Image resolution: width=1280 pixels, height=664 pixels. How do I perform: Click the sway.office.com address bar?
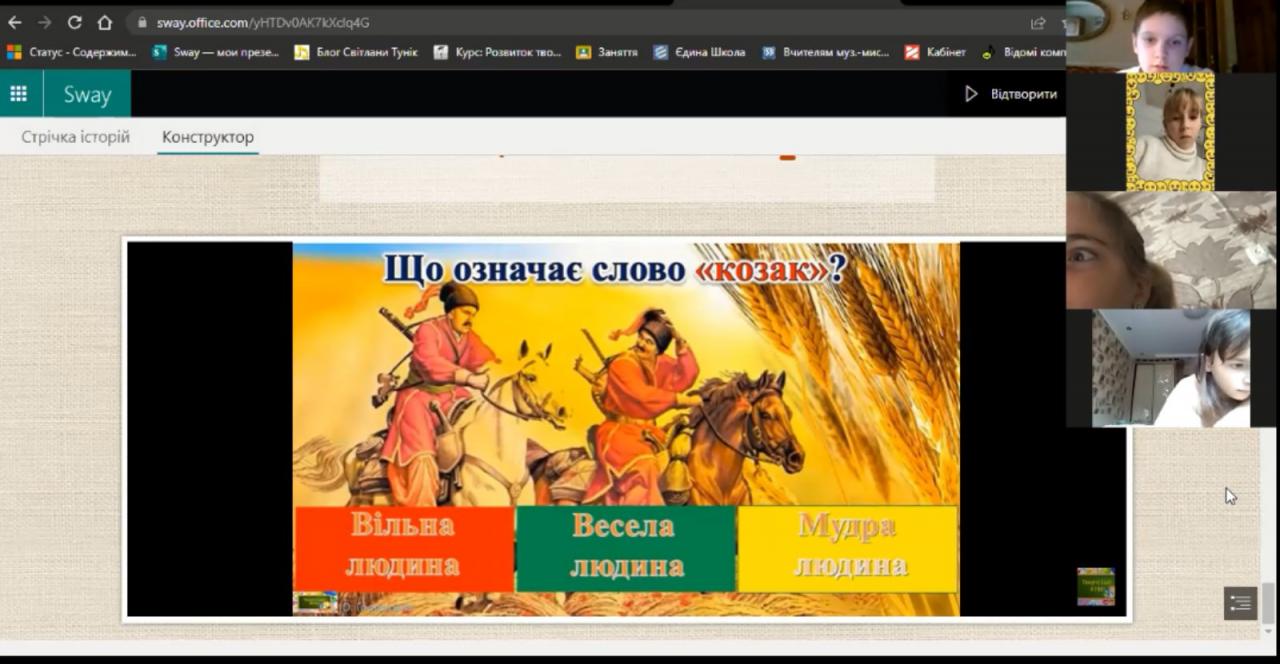[580, 22]
